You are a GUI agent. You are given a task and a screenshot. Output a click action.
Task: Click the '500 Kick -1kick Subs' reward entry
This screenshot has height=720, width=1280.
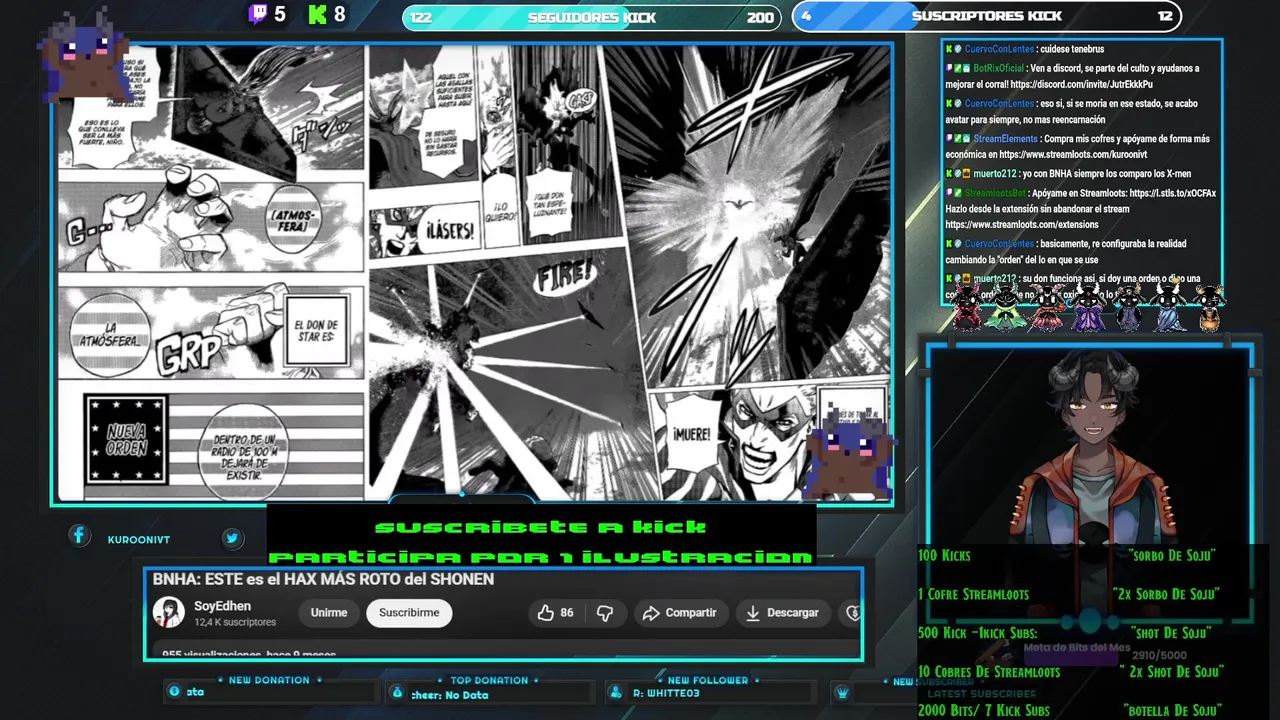(977, 633)
